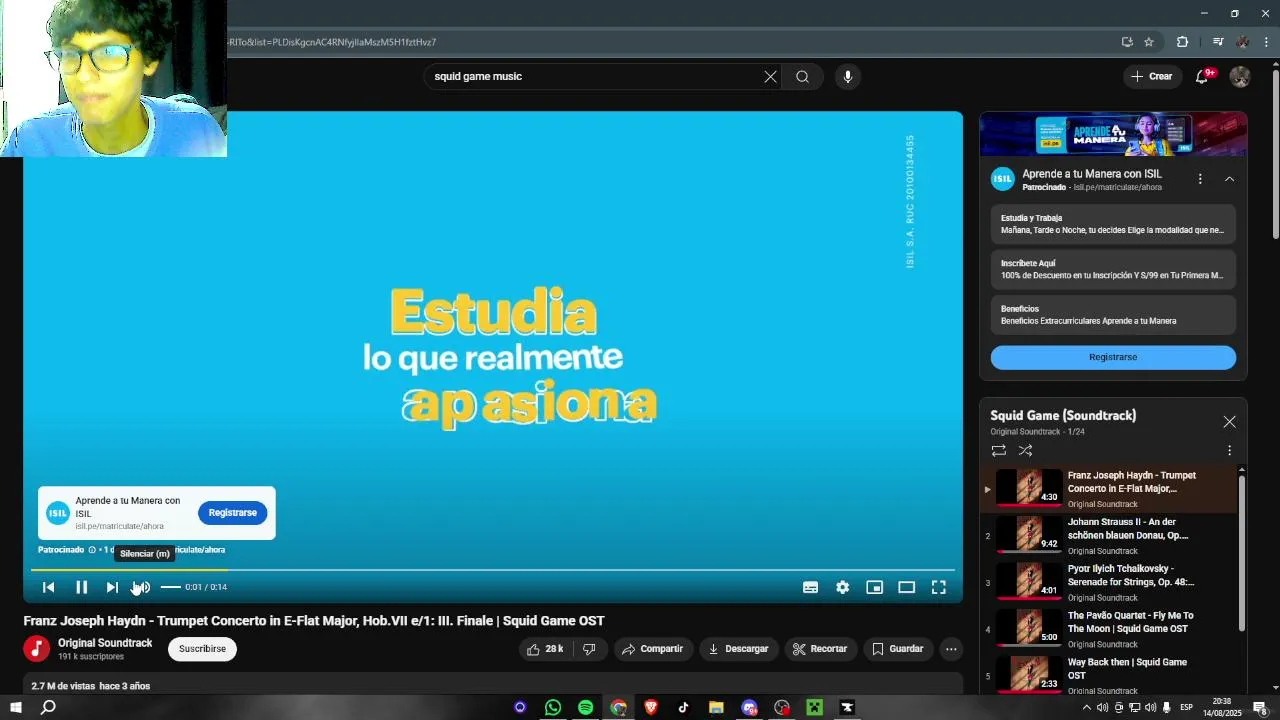Skip to the next video in playlist
Image resolution: width=1280 pixels, height=720 pixels.
point(112,588)
